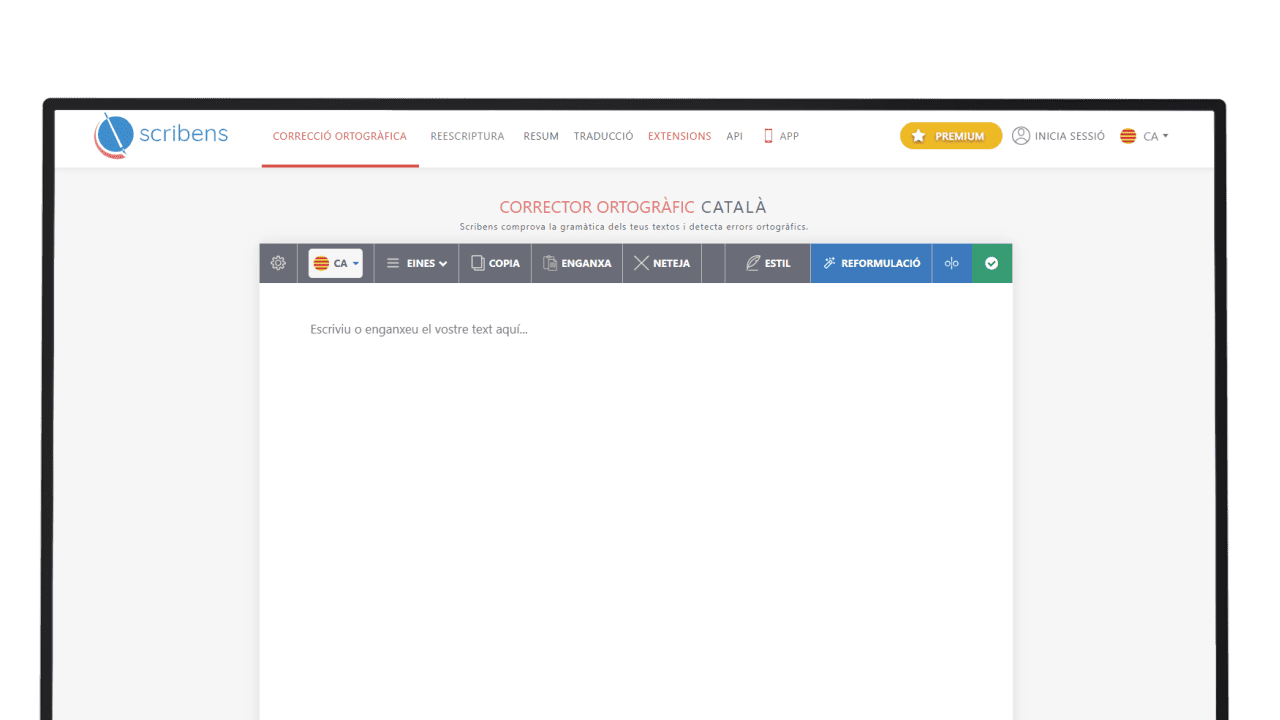Image resolution: width=1280 pixels, height=720 pixels.
Task: Open the API menu item
Action: point(735,136)
